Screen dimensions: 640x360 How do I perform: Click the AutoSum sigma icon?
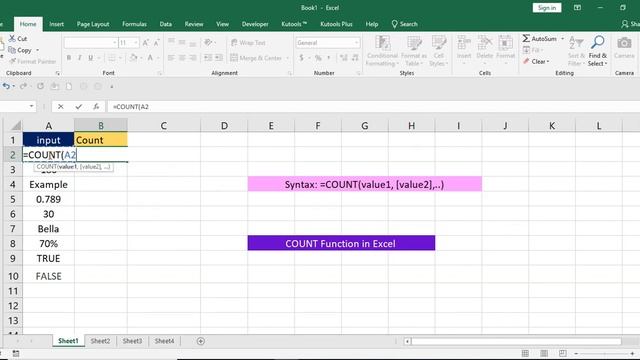[526, 38]
